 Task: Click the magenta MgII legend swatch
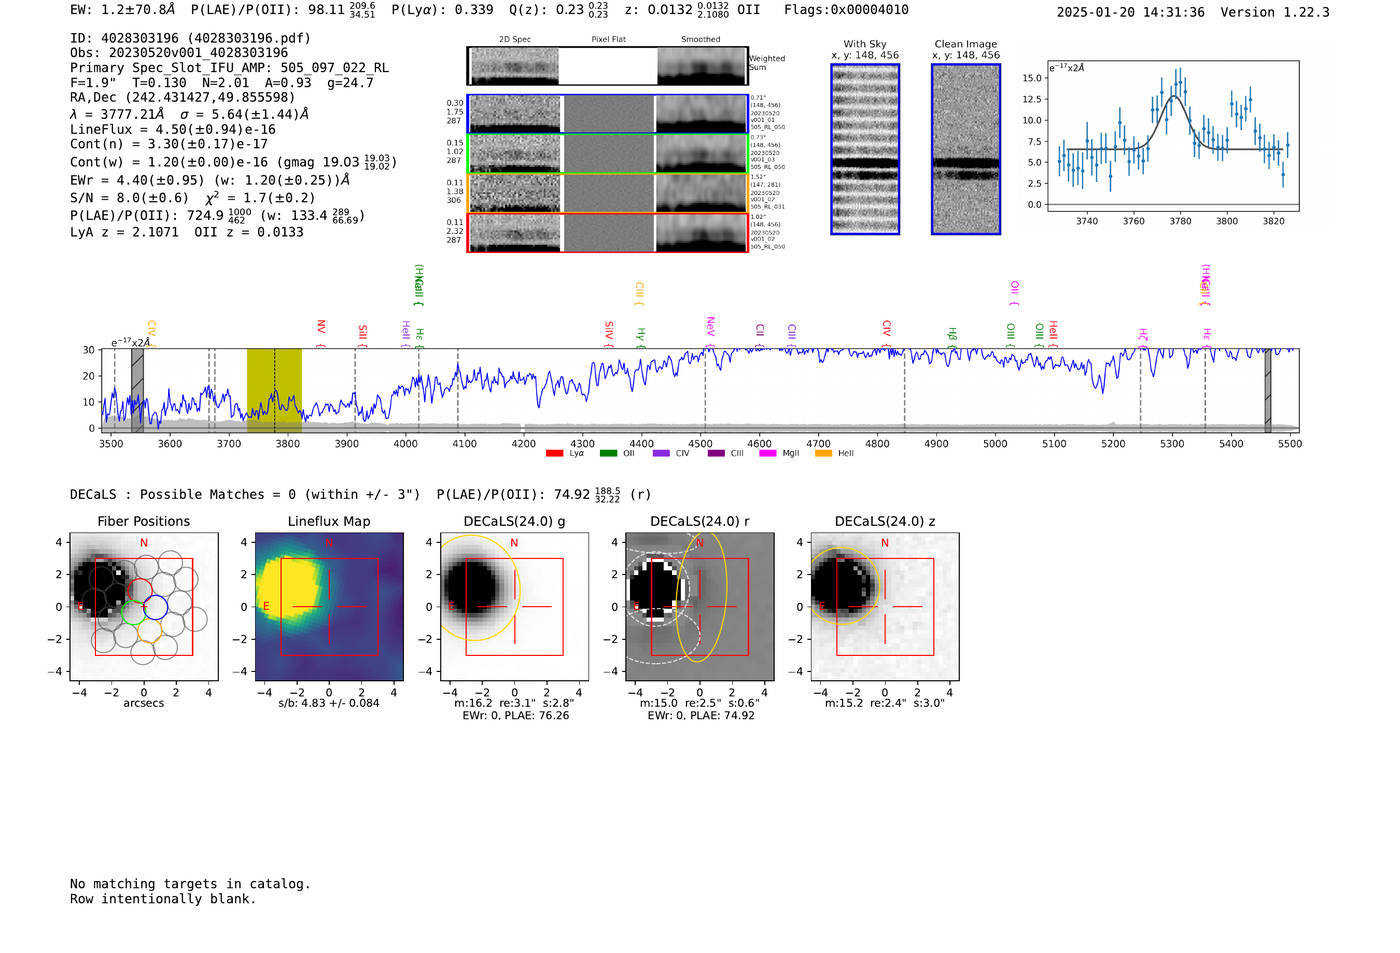pyautogui.click(x=768, y=453)
